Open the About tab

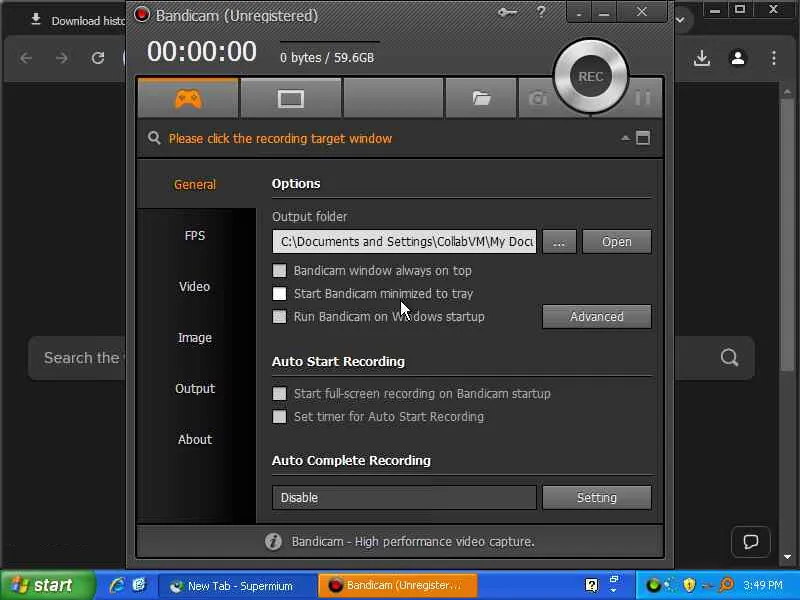pyautogui.click(x=195, y=439)
